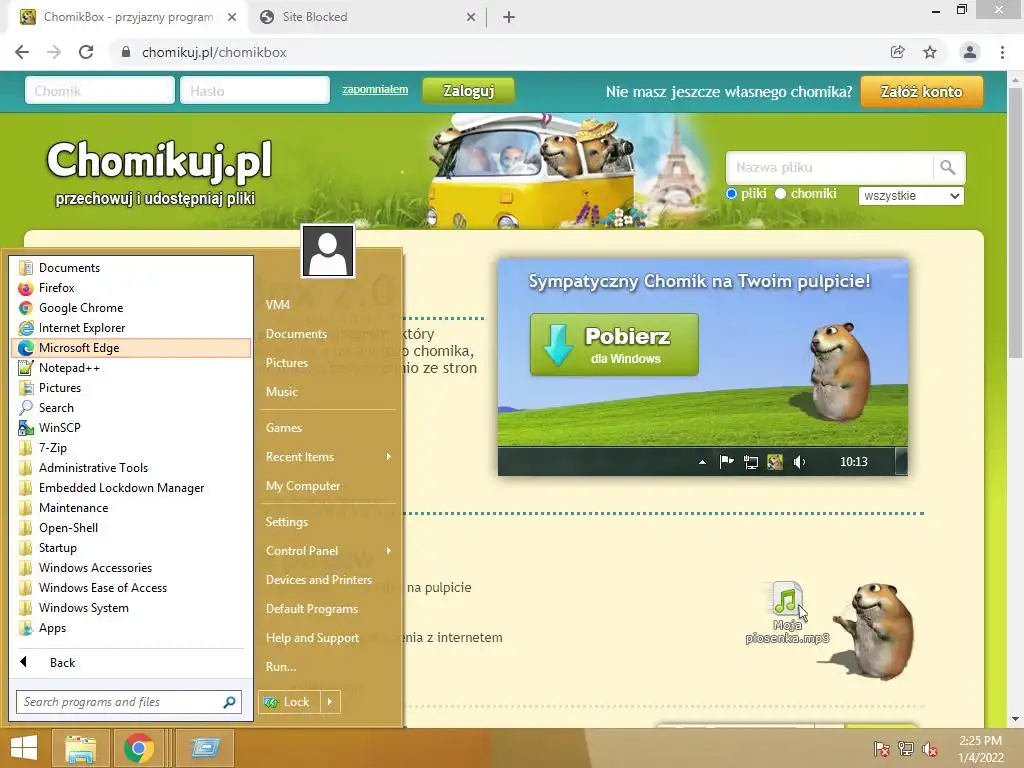Viewport: 1024px width, 768px height.
Task: Launch Google Chrome from Start menu list
Action: [131, 308]
